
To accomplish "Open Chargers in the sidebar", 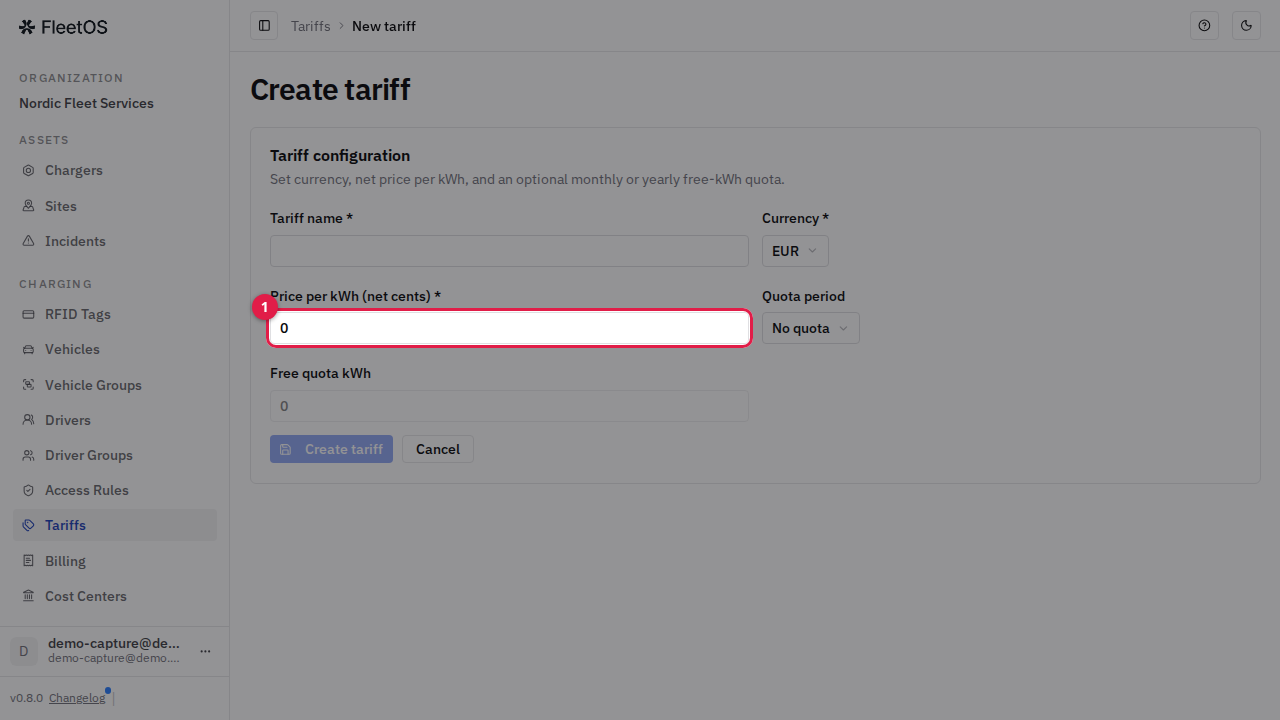I will [x=115, y=171].
